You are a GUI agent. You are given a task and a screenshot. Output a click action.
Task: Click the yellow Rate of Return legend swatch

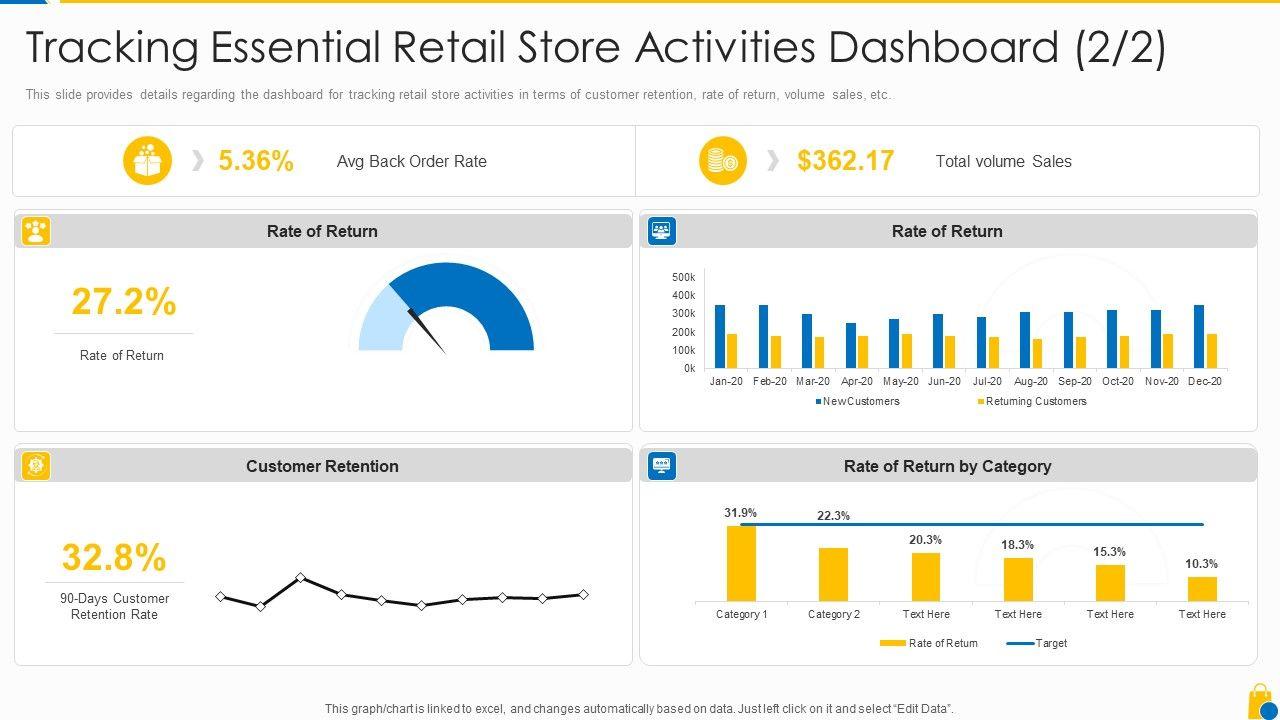click(892, 643)
